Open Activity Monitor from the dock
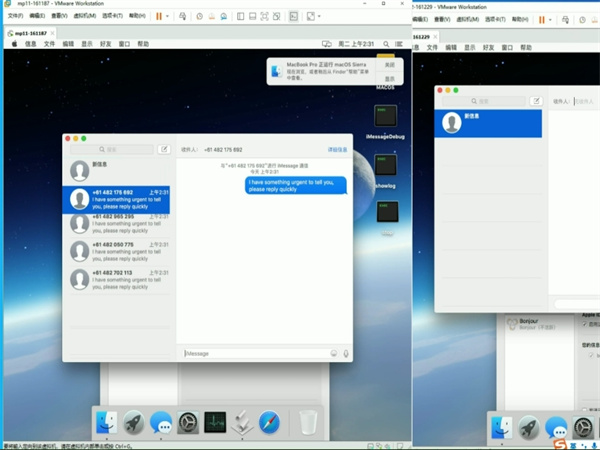The image size is (600, 450). tap(214, 423)
